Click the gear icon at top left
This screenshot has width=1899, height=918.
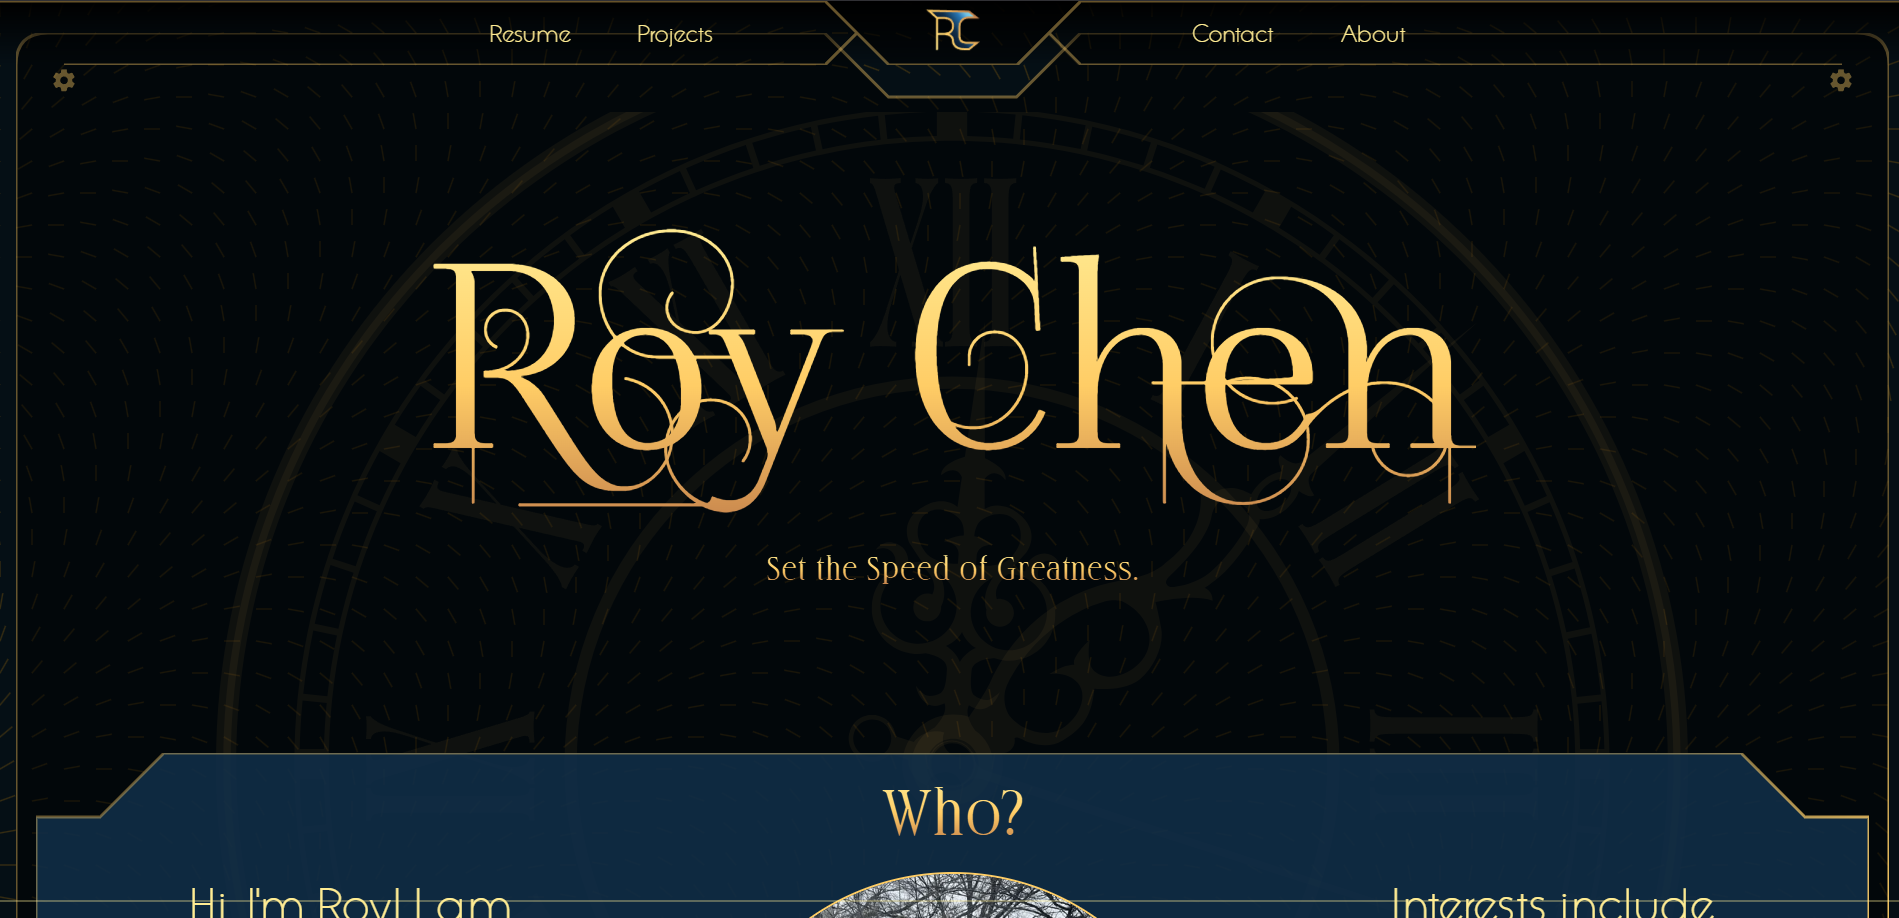tap(64, 80)
